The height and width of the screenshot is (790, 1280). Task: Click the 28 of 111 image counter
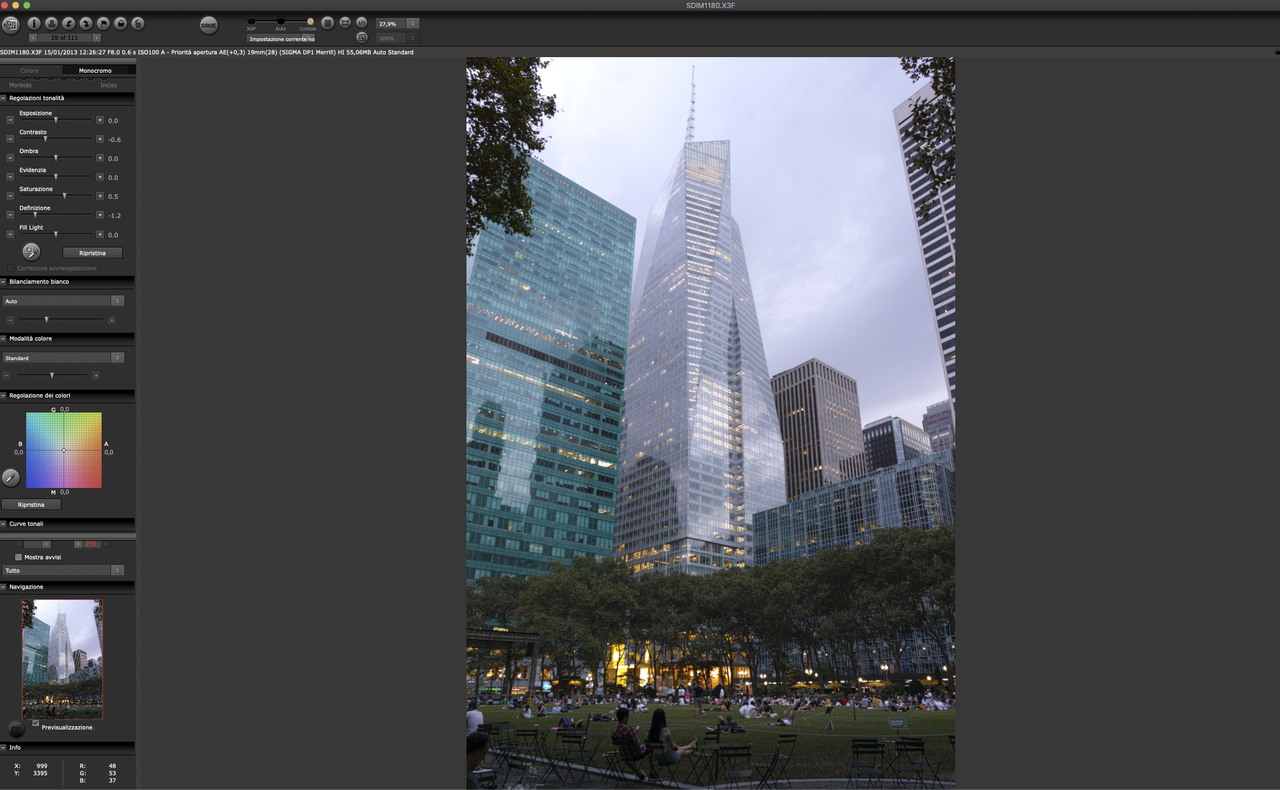[65, 38]
